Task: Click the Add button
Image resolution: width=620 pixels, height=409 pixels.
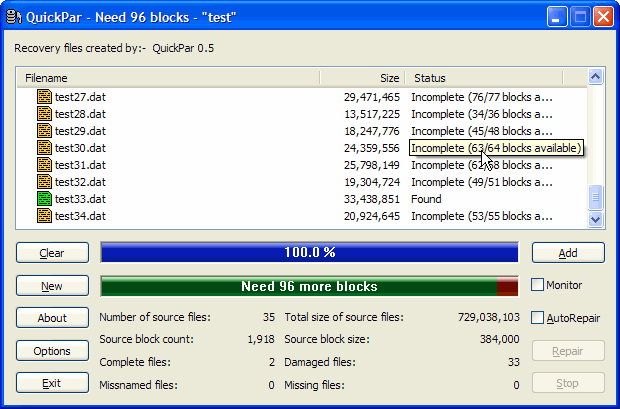Action: 568,253
